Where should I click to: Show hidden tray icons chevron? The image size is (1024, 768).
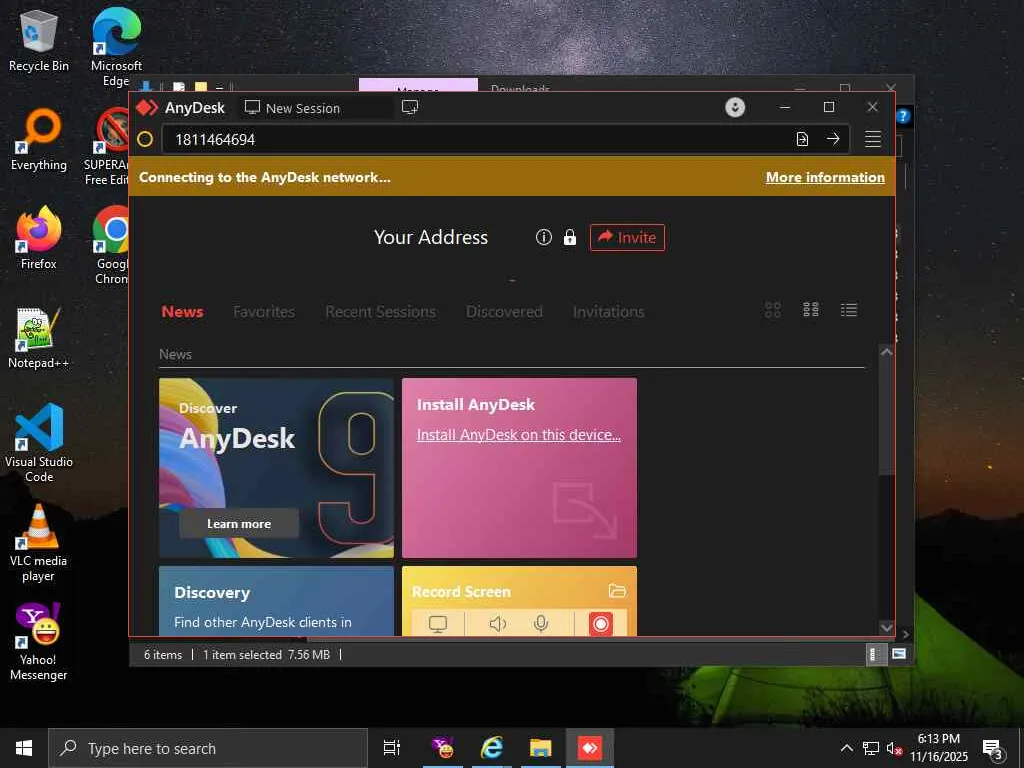click(x=846, y=748)
